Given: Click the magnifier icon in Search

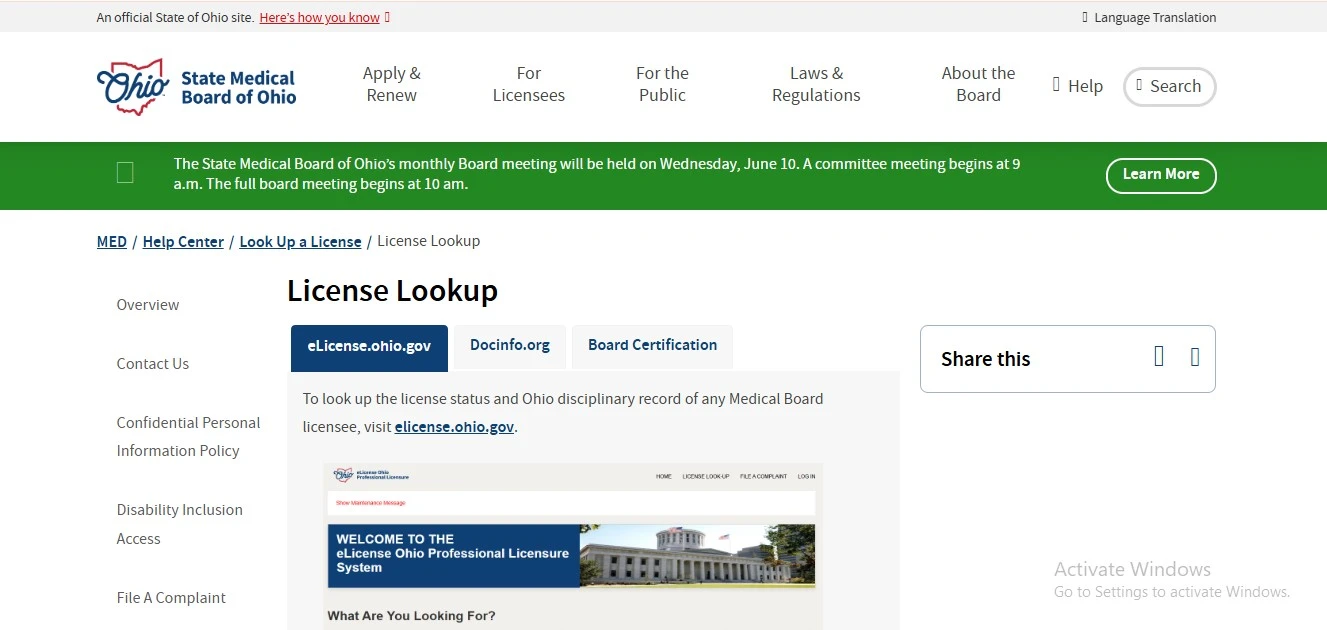Looking at the screenshot, I should pyautogui.click(x=1139, y=85).
